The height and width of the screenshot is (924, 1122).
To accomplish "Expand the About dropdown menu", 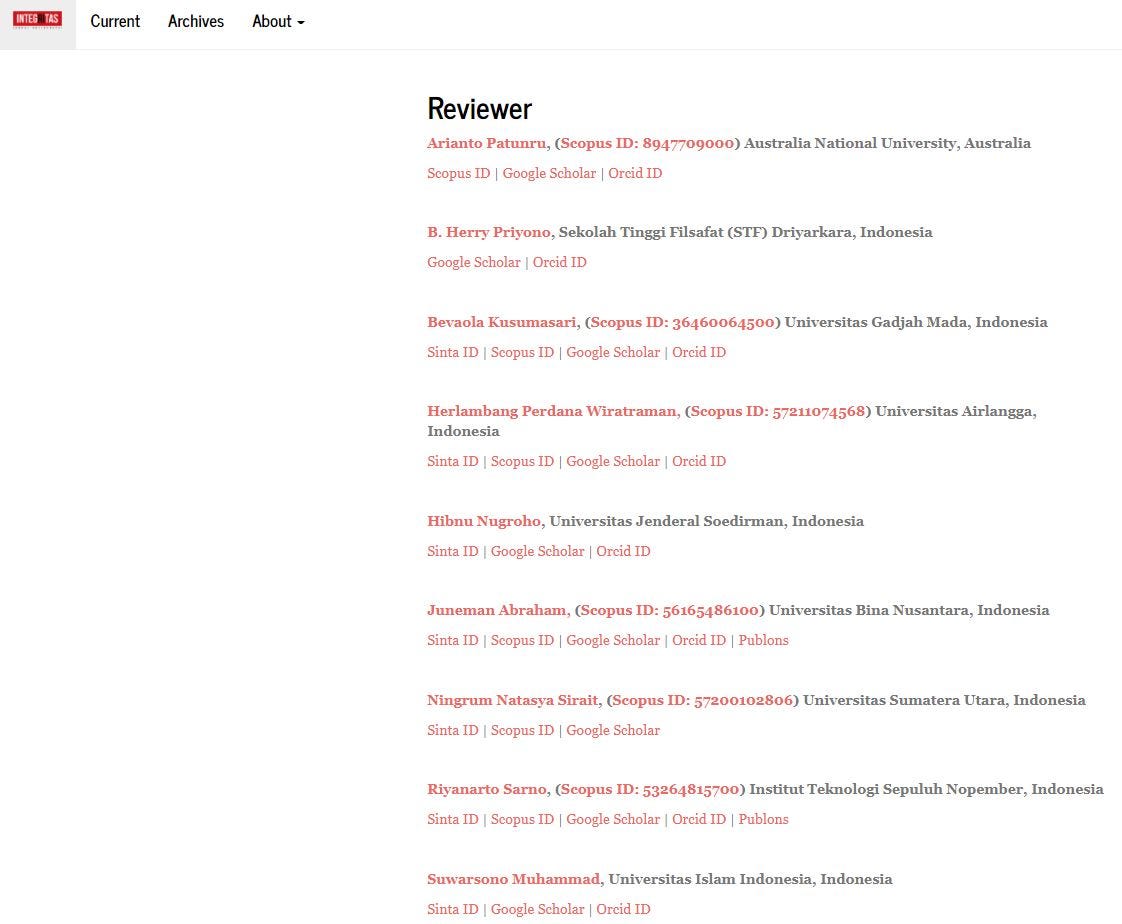I will coord(278,21).
